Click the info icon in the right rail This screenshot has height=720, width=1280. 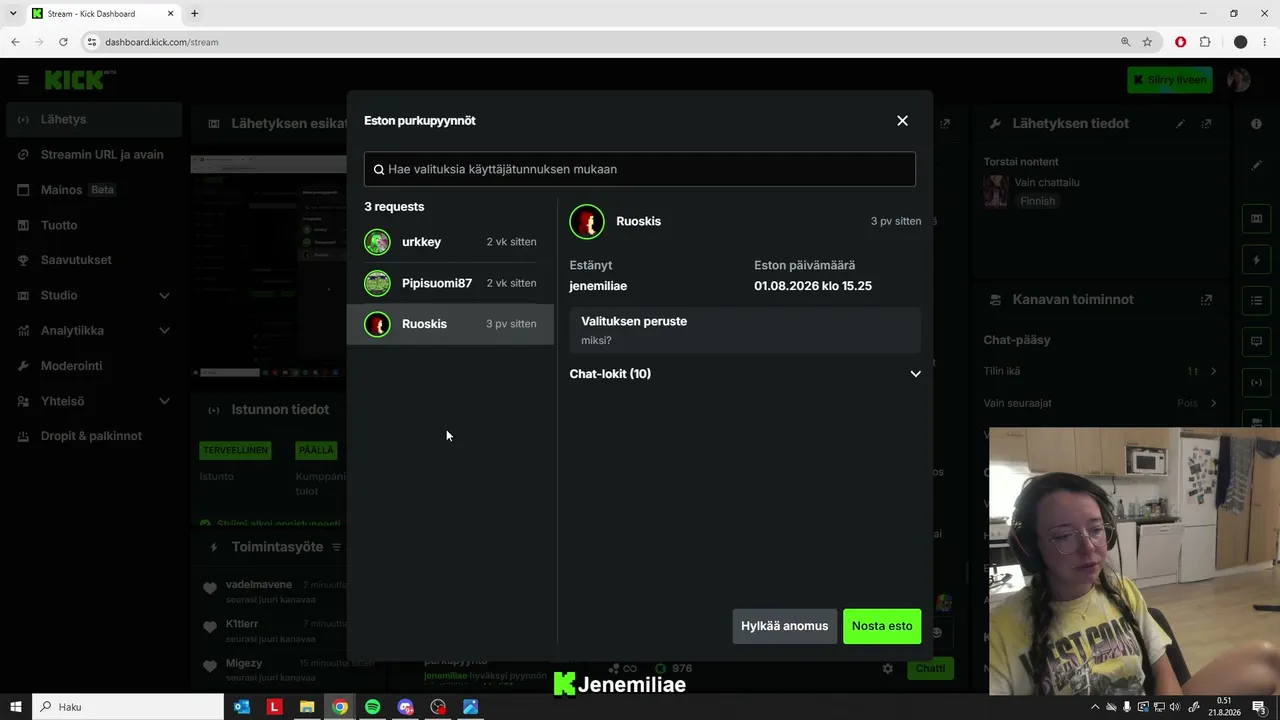1257,124
